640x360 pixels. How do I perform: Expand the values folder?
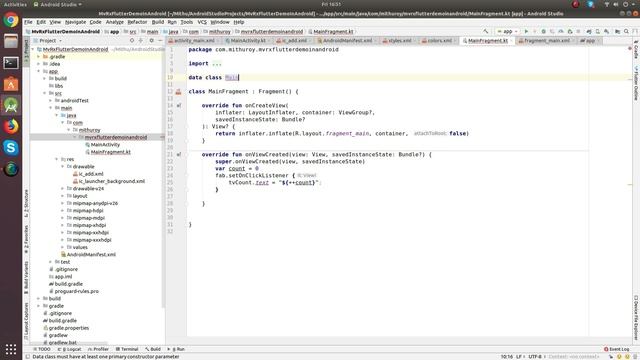coord(62,247)
